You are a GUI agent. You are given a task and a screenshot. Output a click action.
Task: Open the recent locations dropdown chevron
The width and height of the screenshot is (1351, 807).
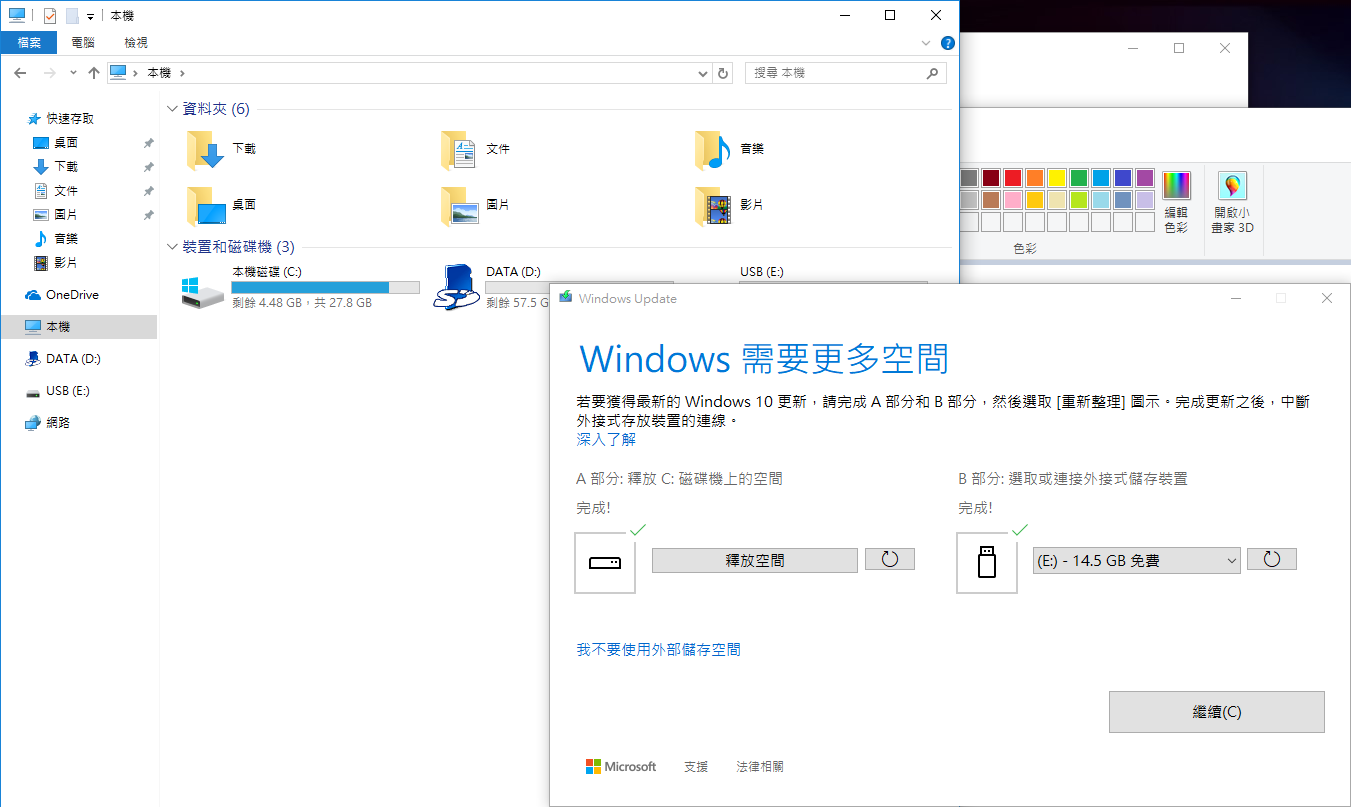pos(73,73)
